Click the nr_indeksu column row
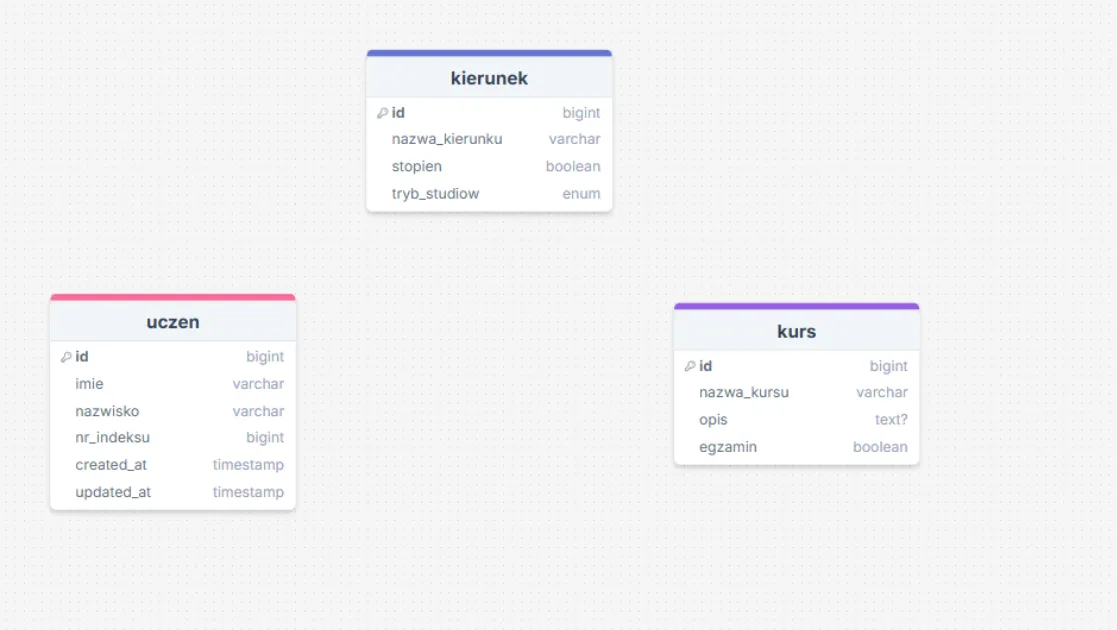 (x=173, y=438)
